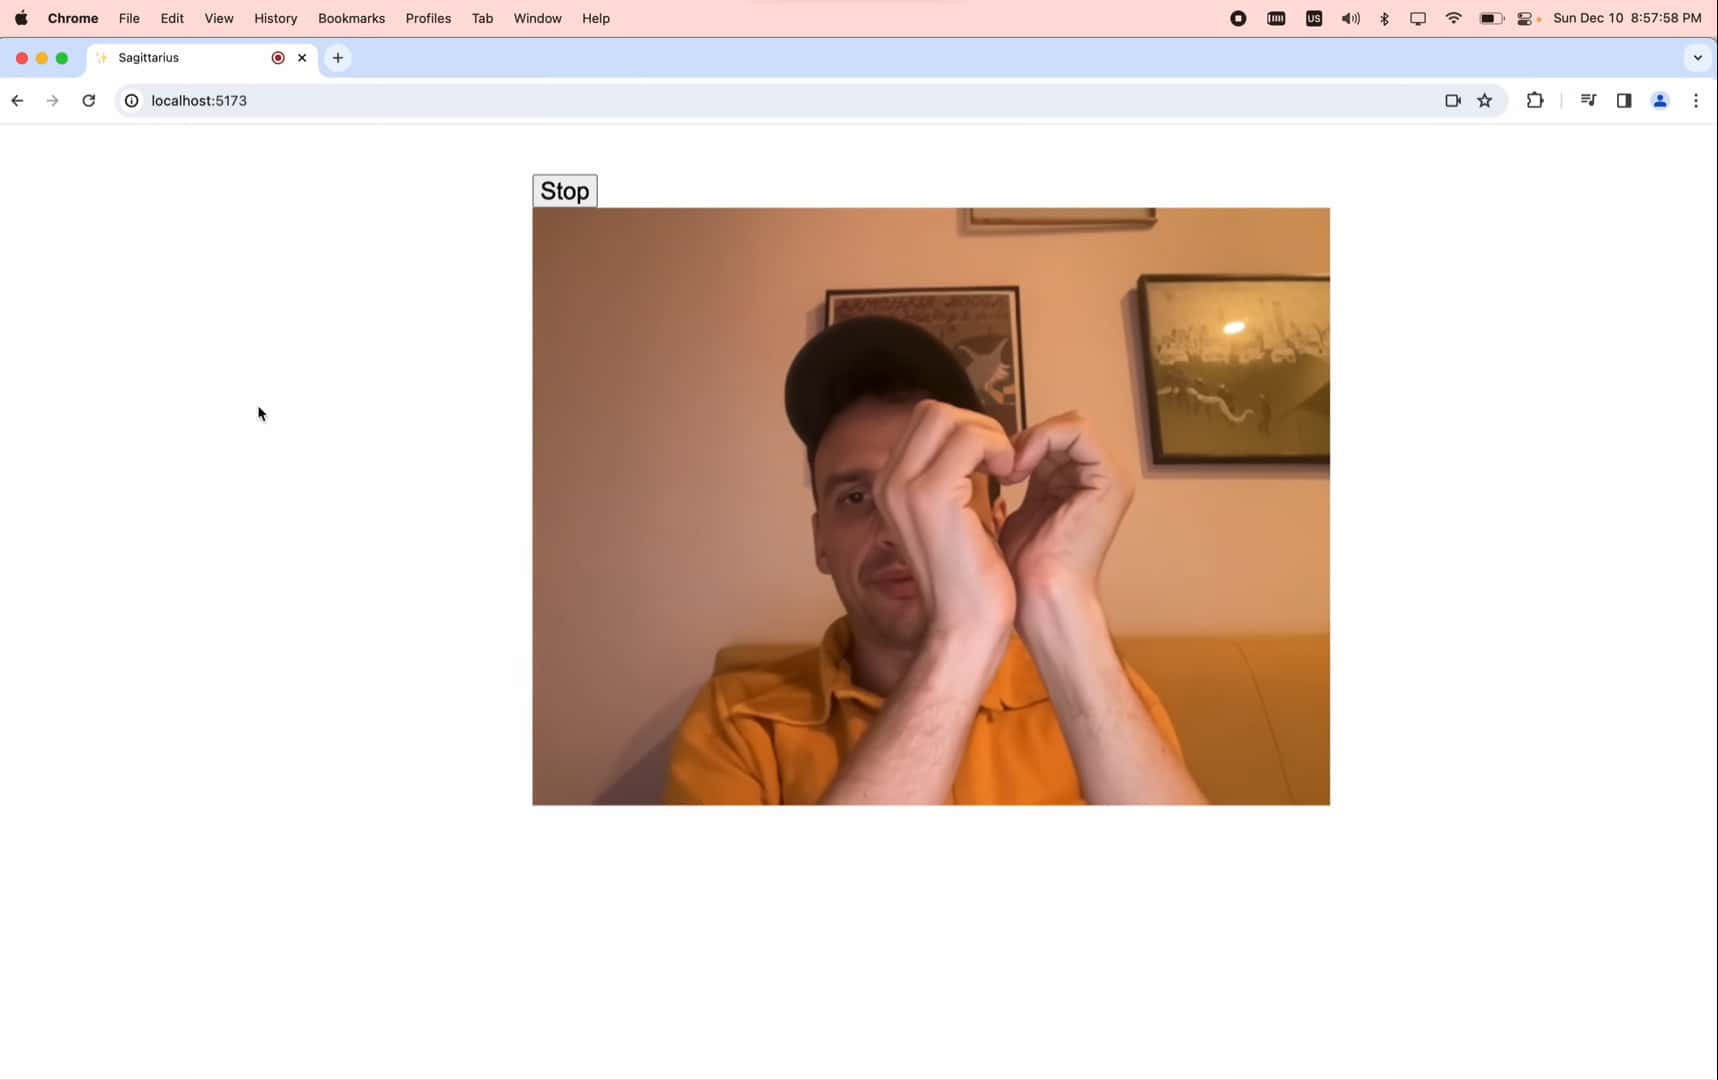The image size is (1718, 1080).
Task: Open the tab search chevron dropdown
Action: pyautogui.click(x=1697, y=57)
